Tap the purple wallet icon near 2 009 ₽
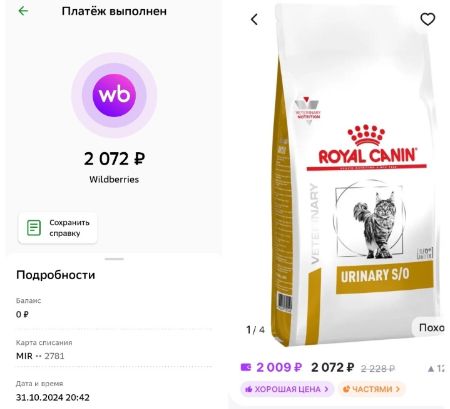The image size is (450, 409). [246, 367]
